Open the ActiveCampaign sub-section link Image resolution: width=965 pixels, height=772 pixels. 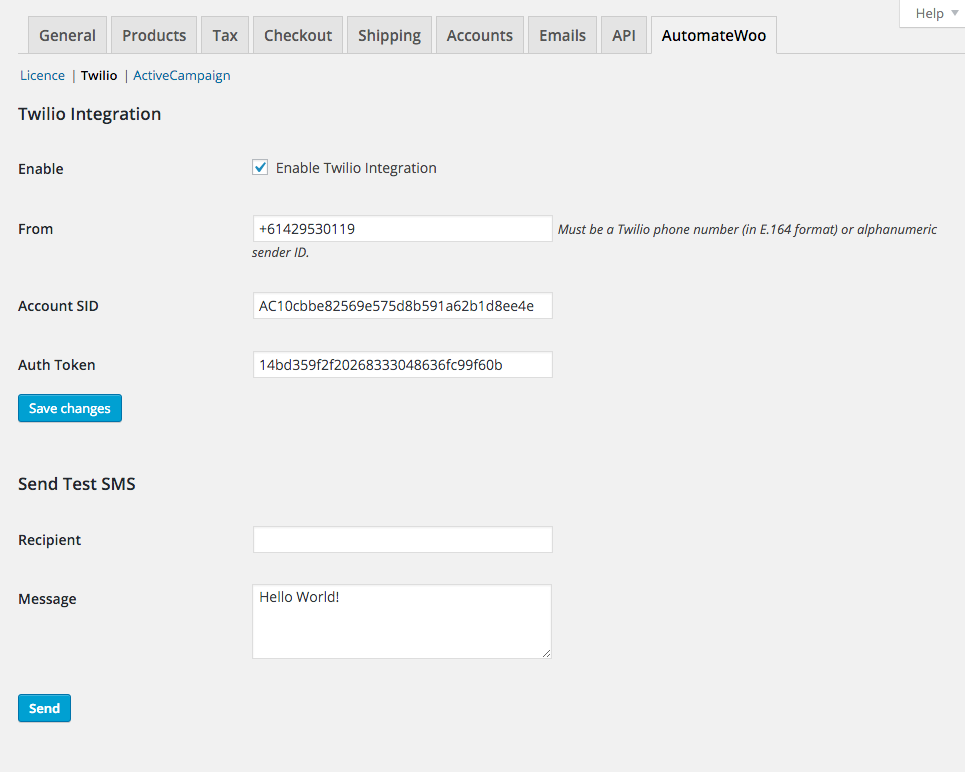(182, 75)
